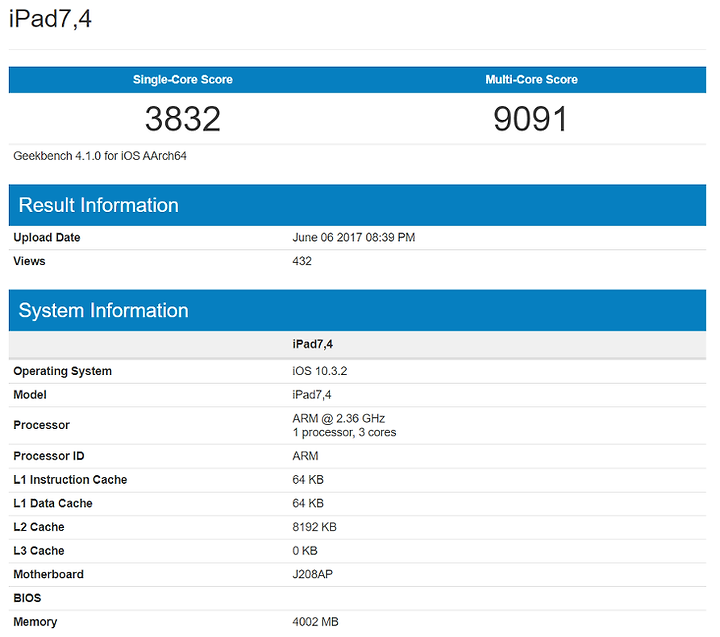Select the 4002 MB memory value
Viewport: 720px width, 637px height.
315,622
